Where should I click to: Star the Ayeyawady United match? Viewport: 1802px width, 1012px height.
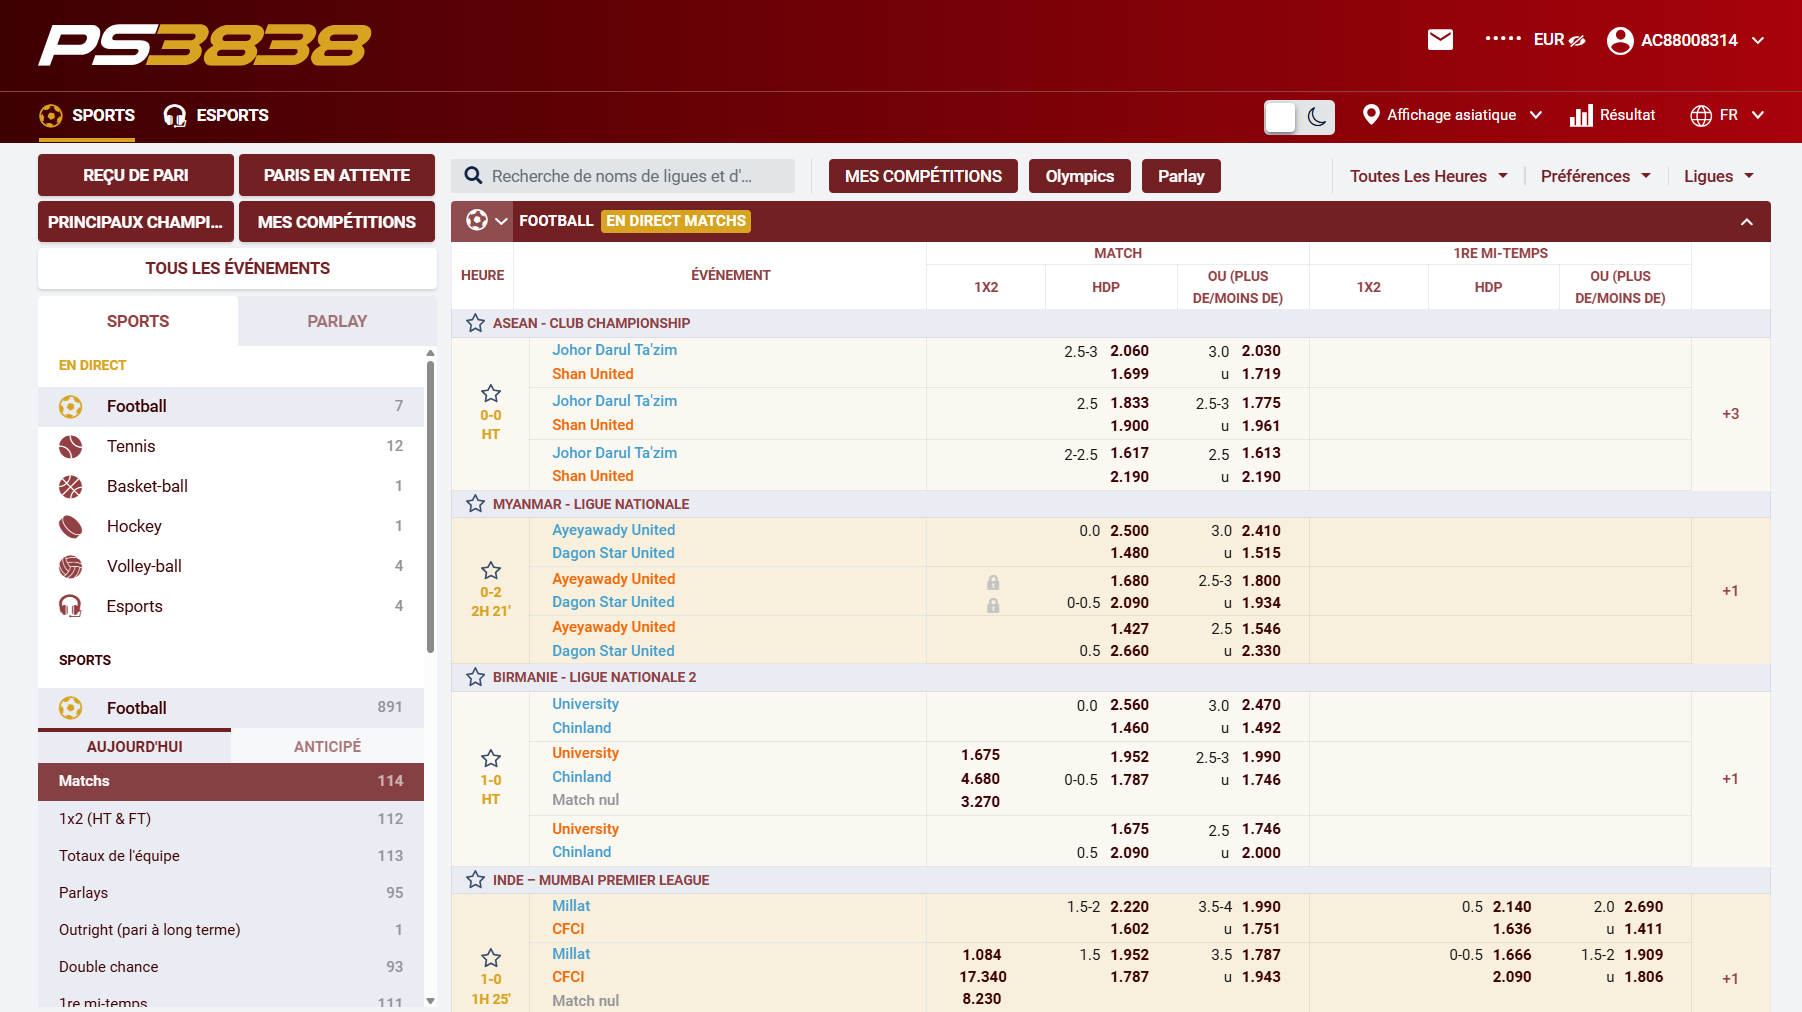tap(491, 570)
